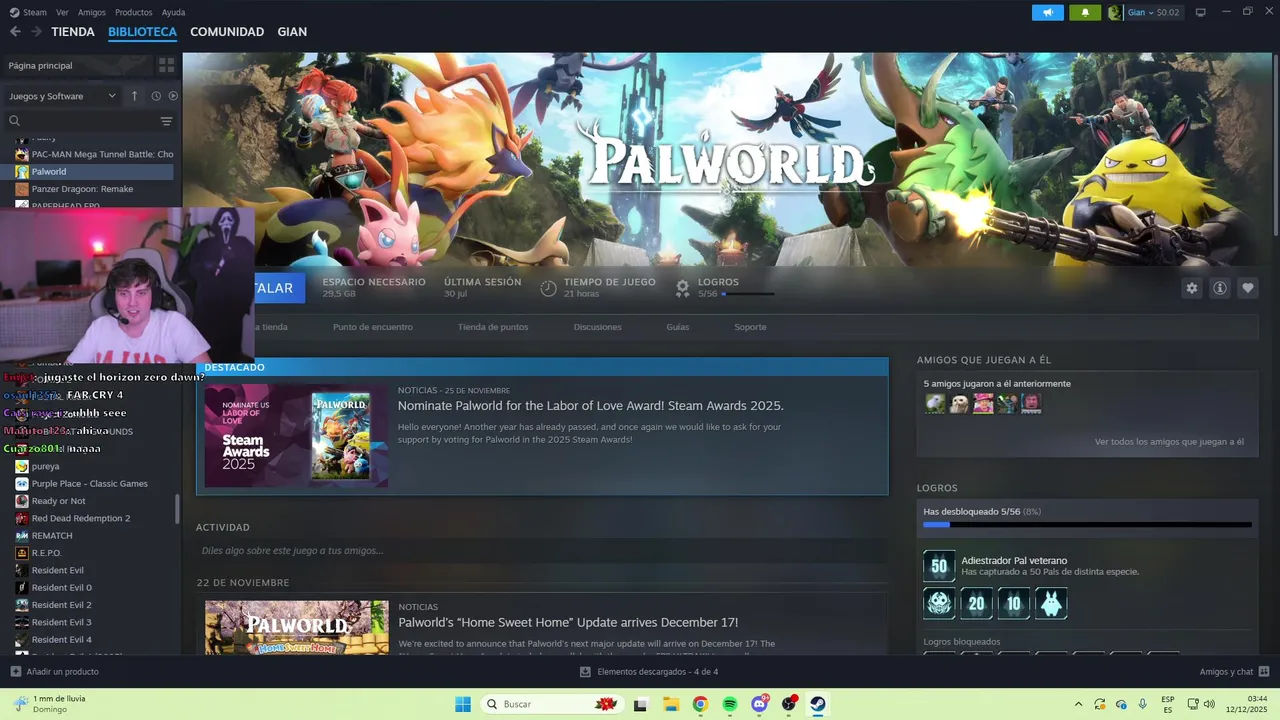Open the achievement badge numbered 50

[939, 566]
